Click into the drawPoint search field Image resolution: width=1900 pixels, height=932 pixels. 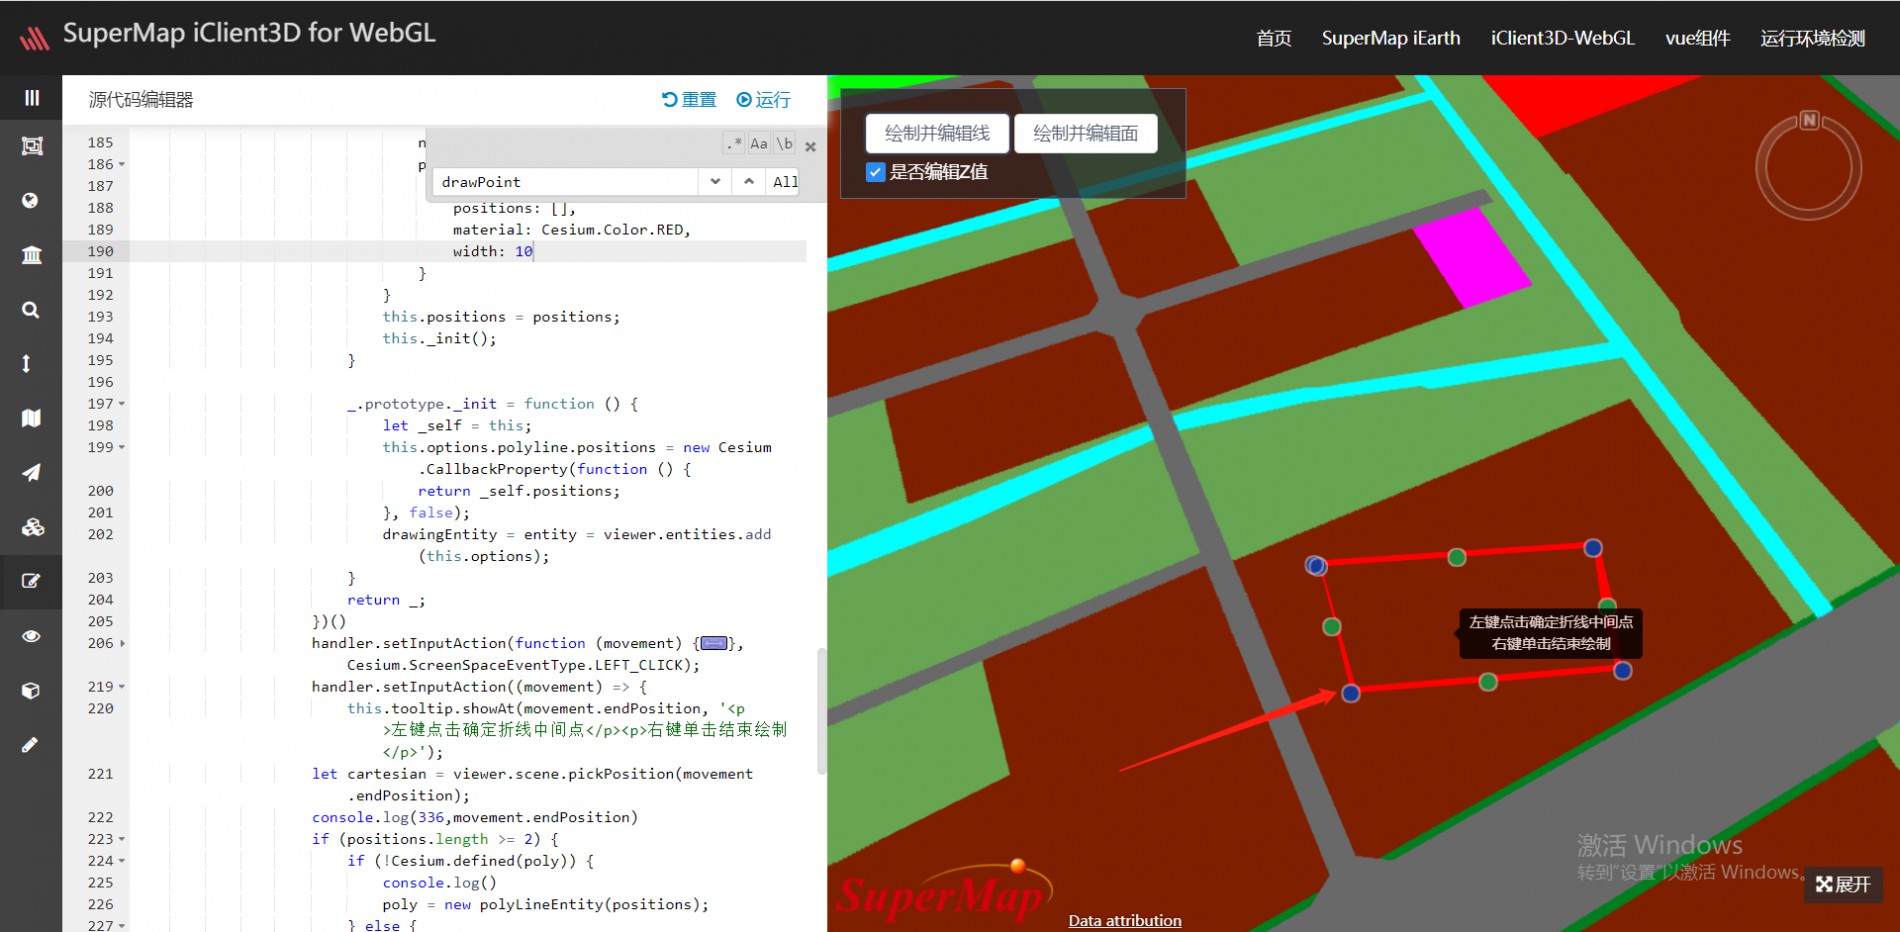tap(565, 182)
